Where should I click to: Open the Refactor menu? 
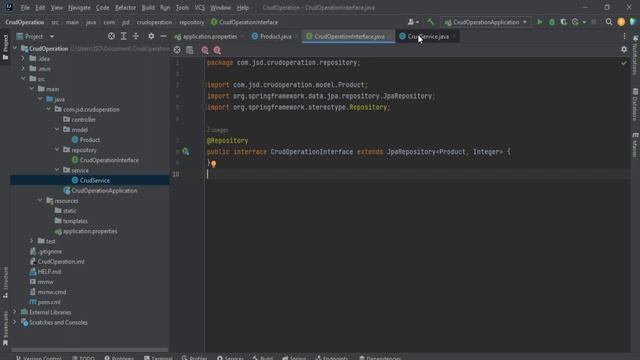[x=125, y=7]
